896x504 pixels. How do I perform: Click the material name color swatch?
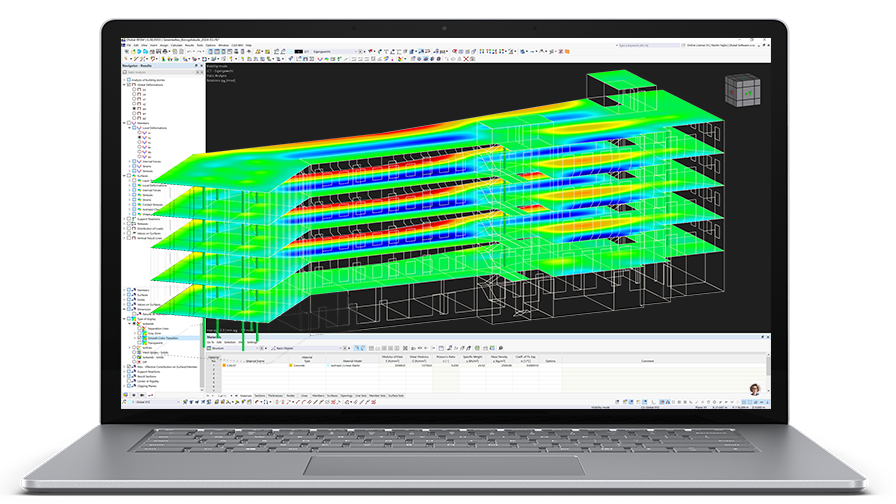click(x=224, y=365)
